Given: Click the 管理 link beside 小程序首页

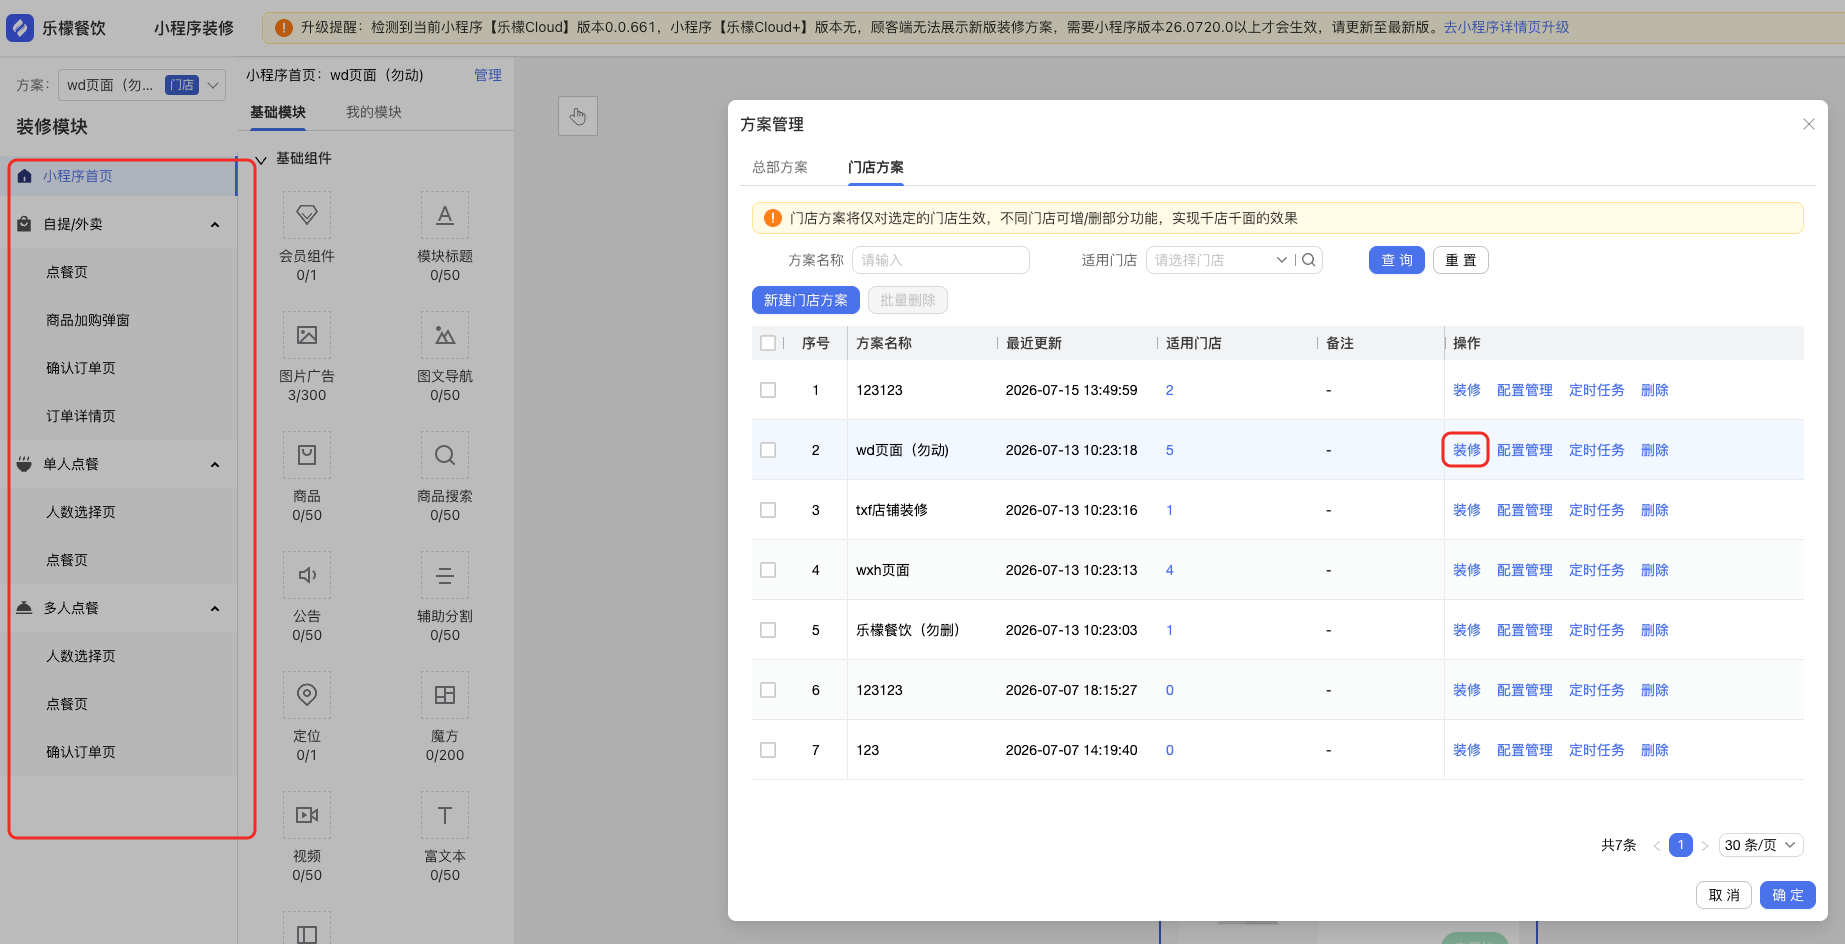Looking at the screenshot, I should click(x=488, y=75).
